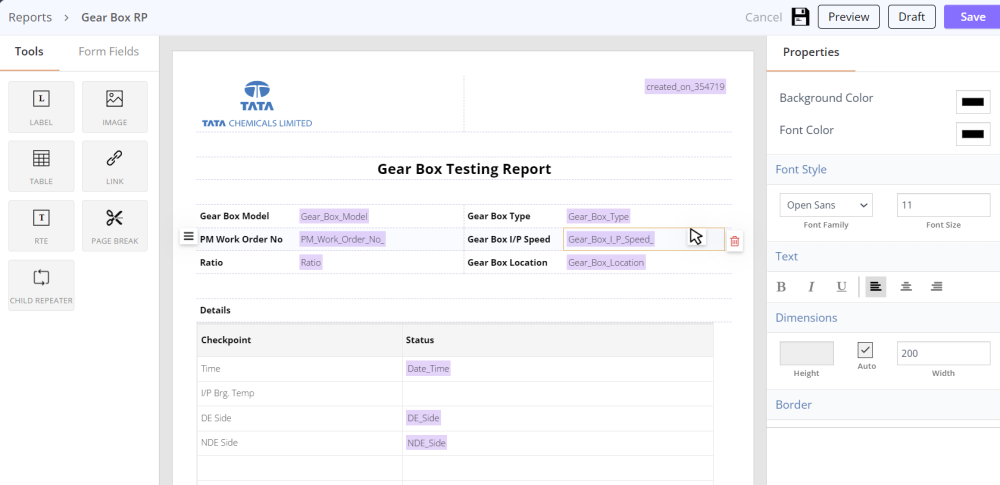1000x485 pixels.
Task: Click the Gear Box Model label
Action: coord(234,216)
